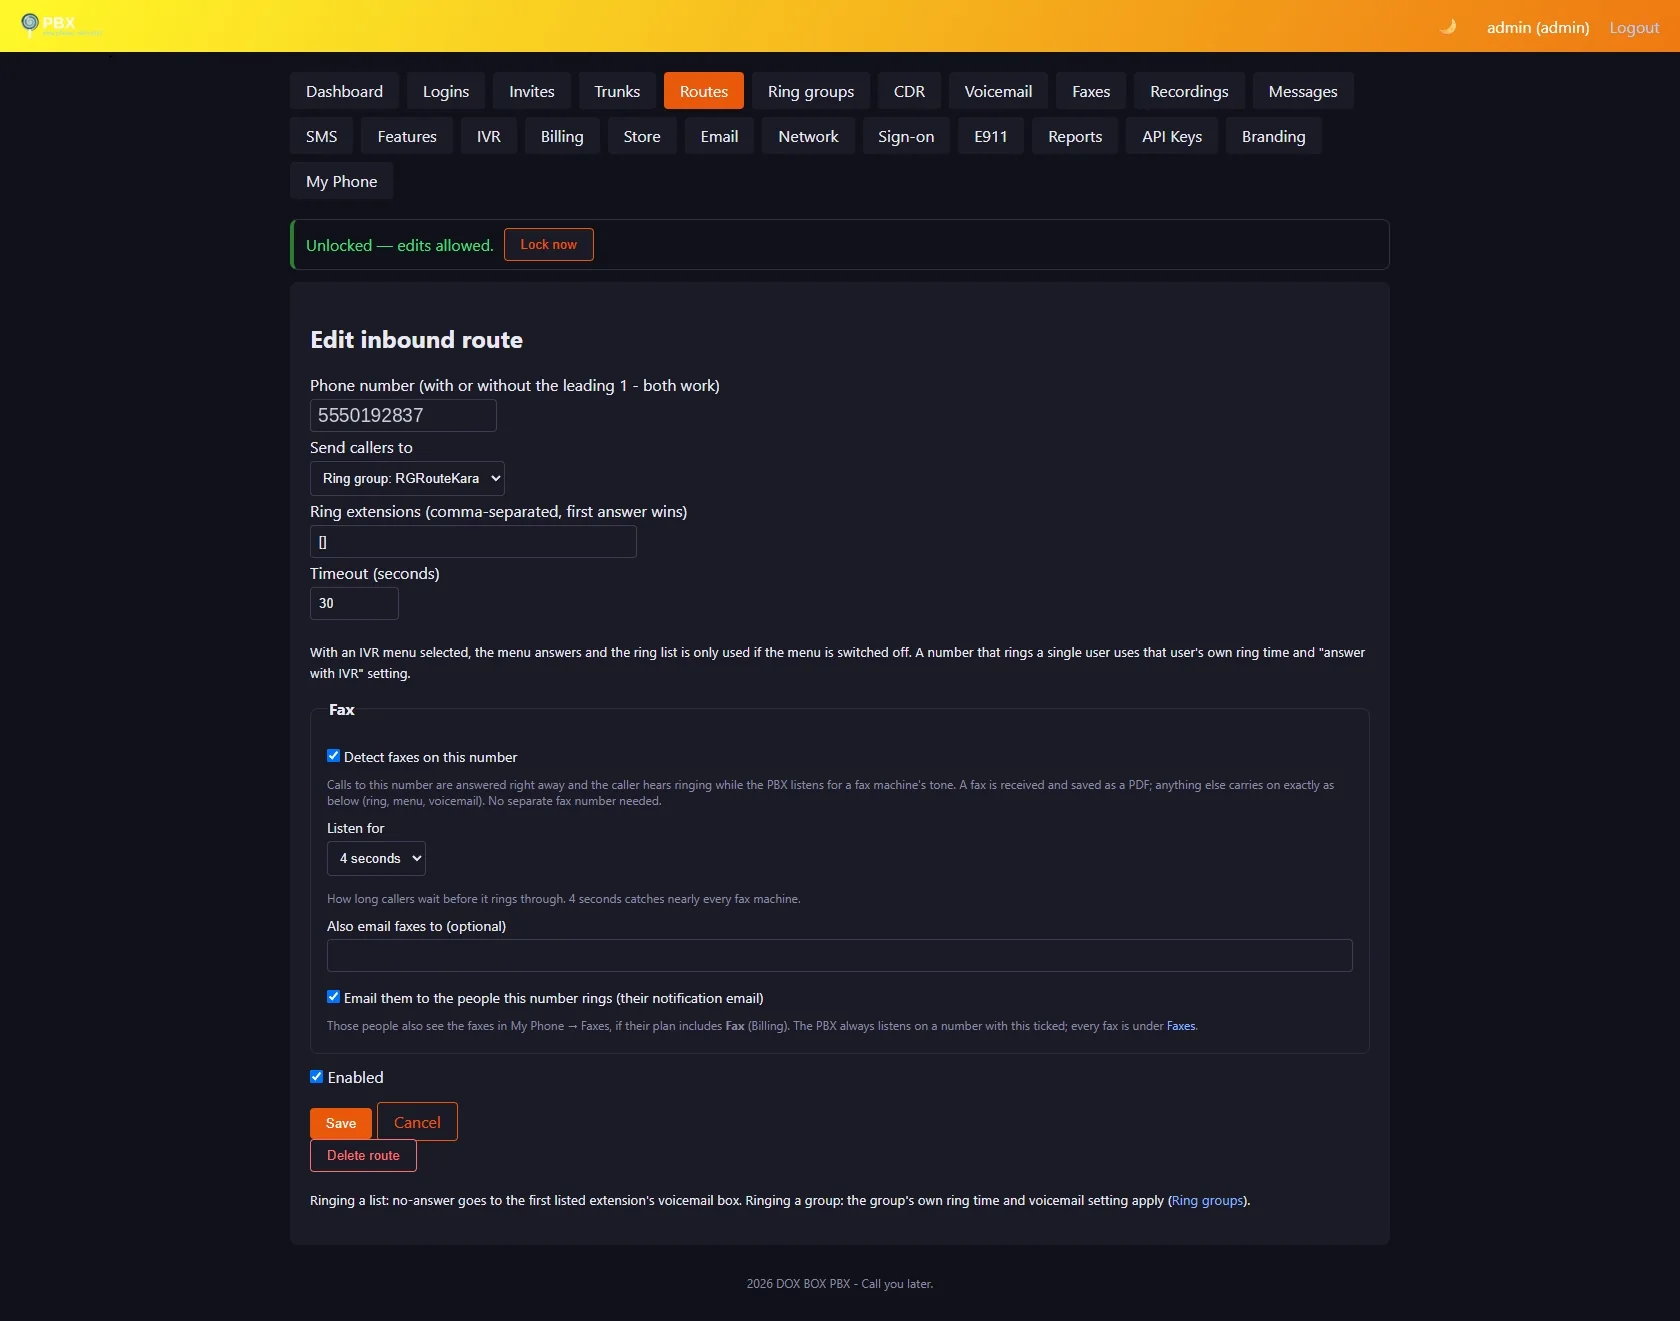The width and height of the screenshot is (1680, 1321).
Task: Switch to the Network tab
Action: 809,136
